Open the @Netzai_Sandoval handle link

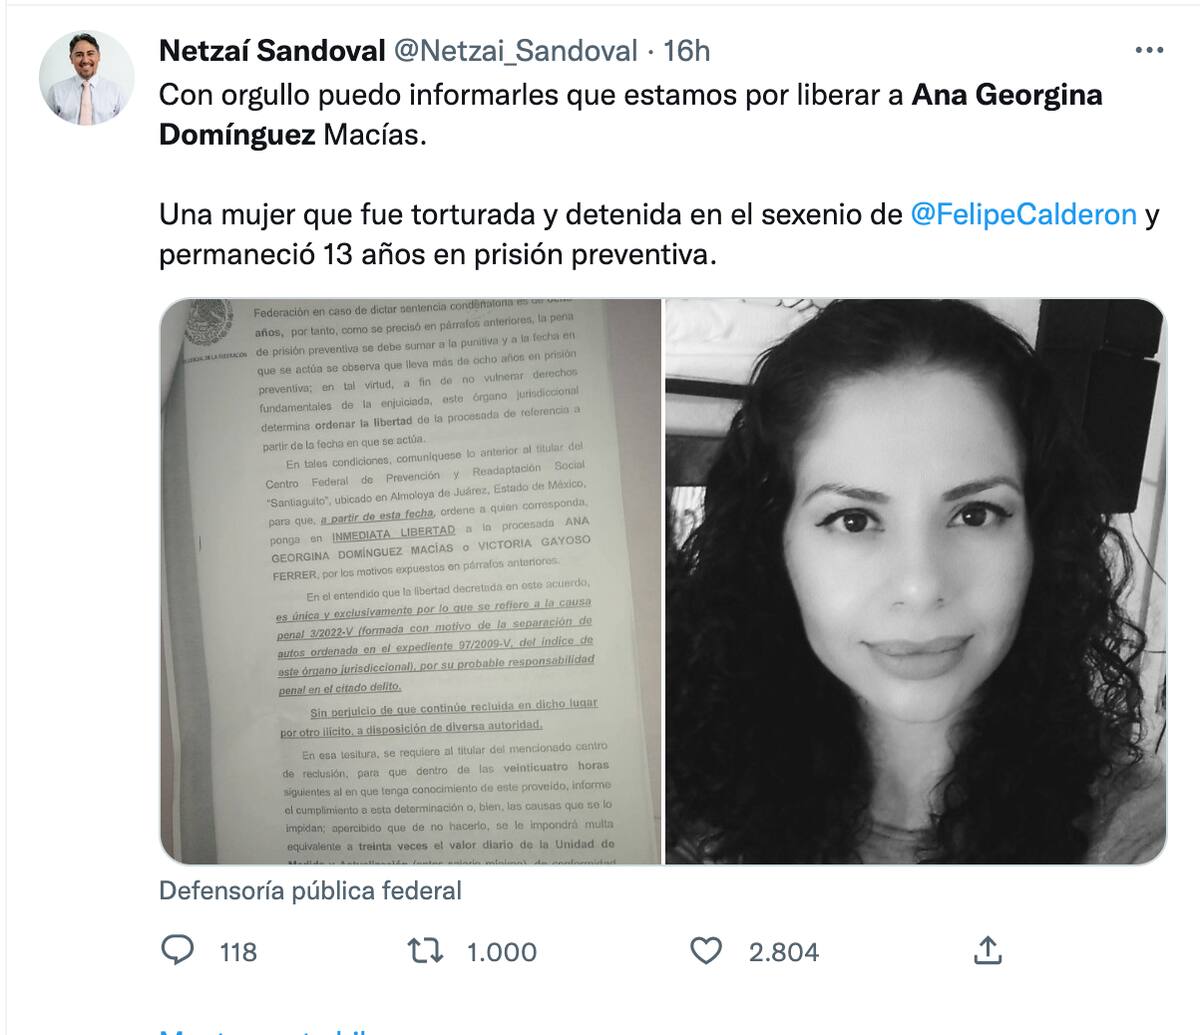[515, 50]
